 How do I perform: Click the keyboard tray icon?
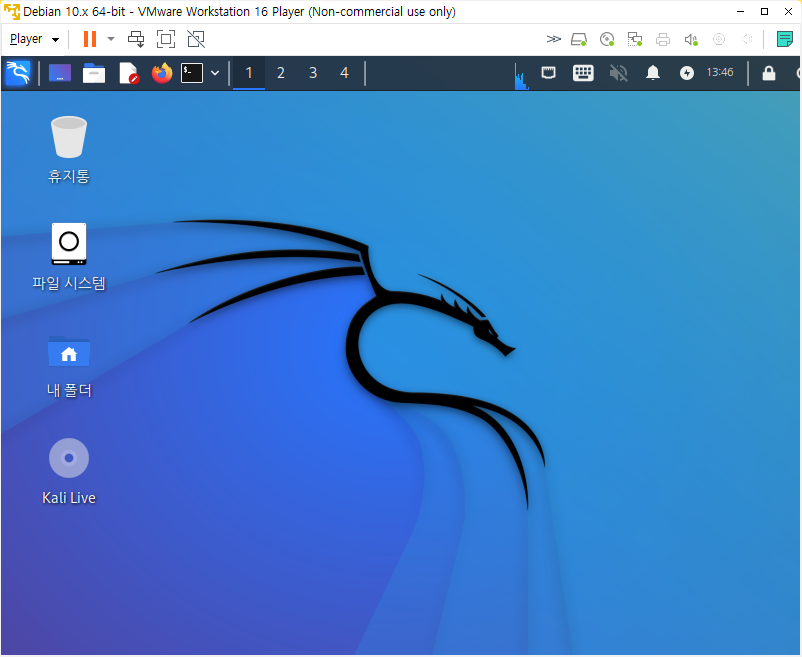coord(583,73)
